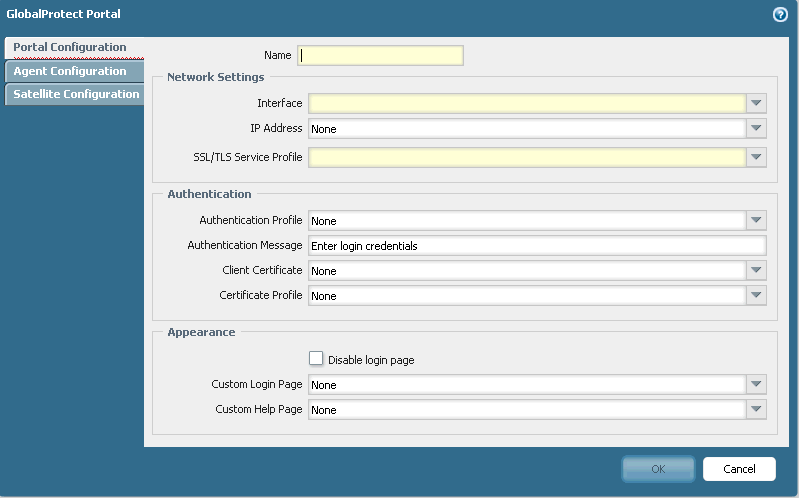
Task: Click inside the SSL/TLS Service Profile field
Action: 527,157
